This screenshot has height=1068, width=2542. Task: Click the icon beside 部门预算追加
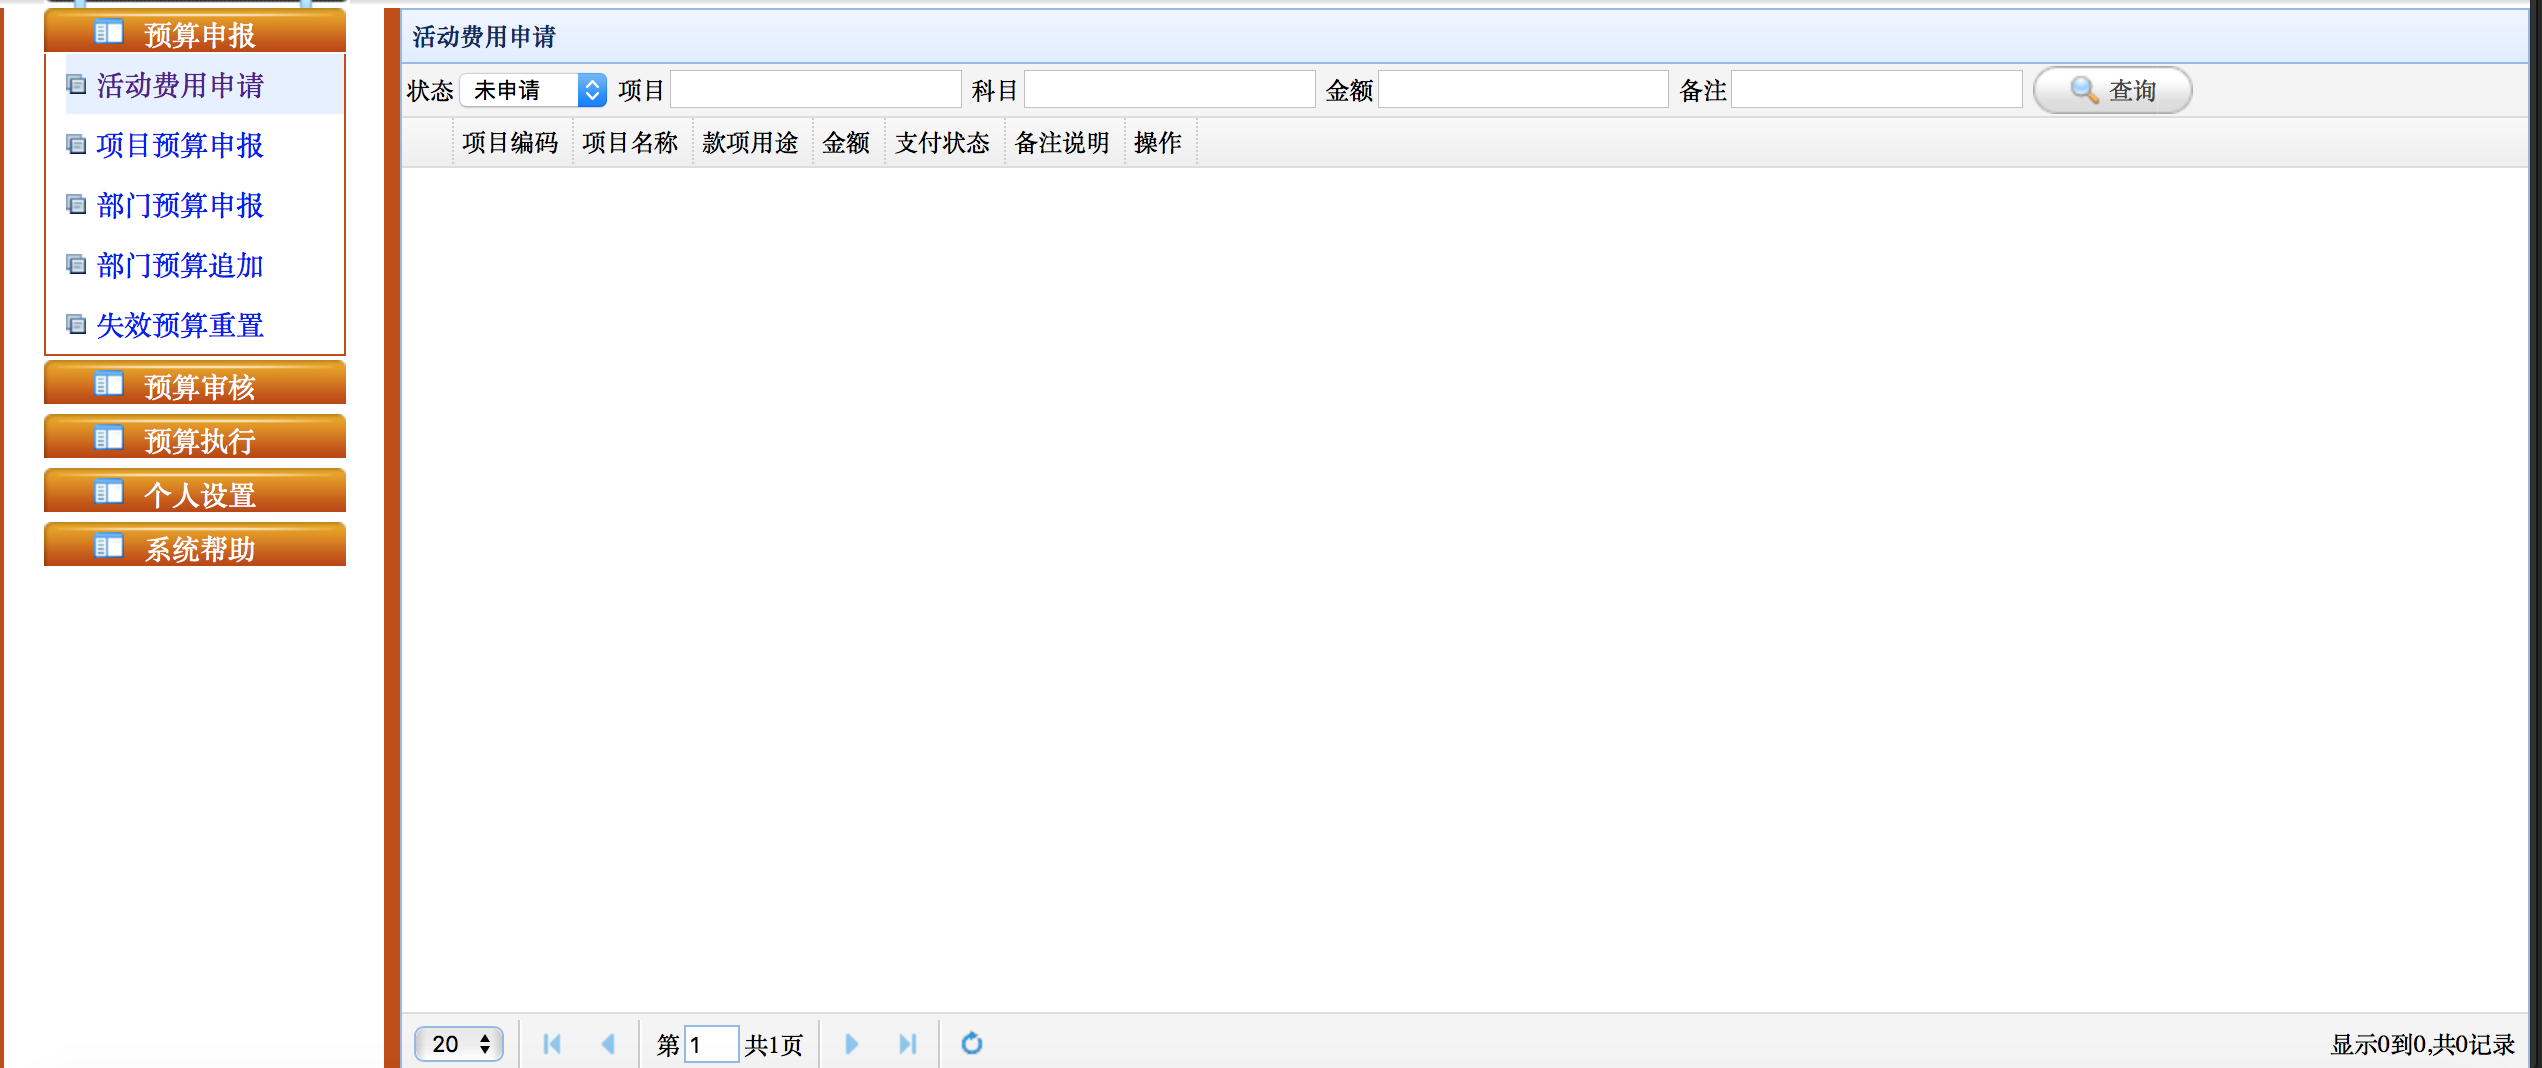(76, 264)
